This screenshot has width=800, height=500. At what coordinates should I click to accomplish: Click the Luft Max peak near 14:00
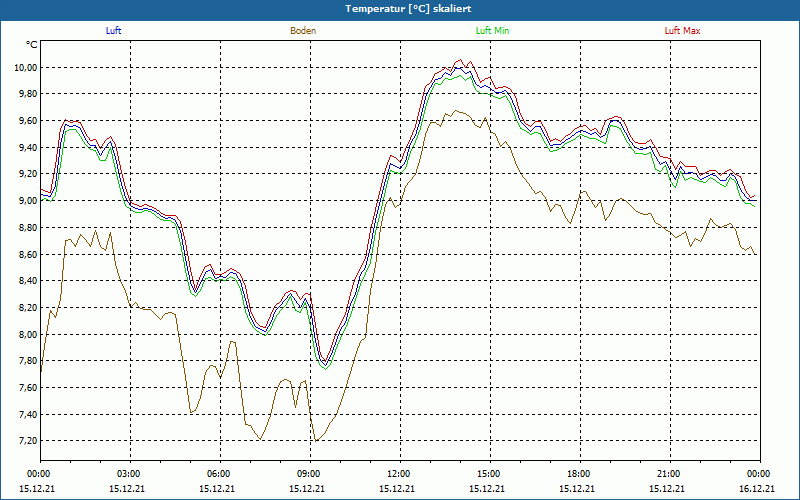460,60
